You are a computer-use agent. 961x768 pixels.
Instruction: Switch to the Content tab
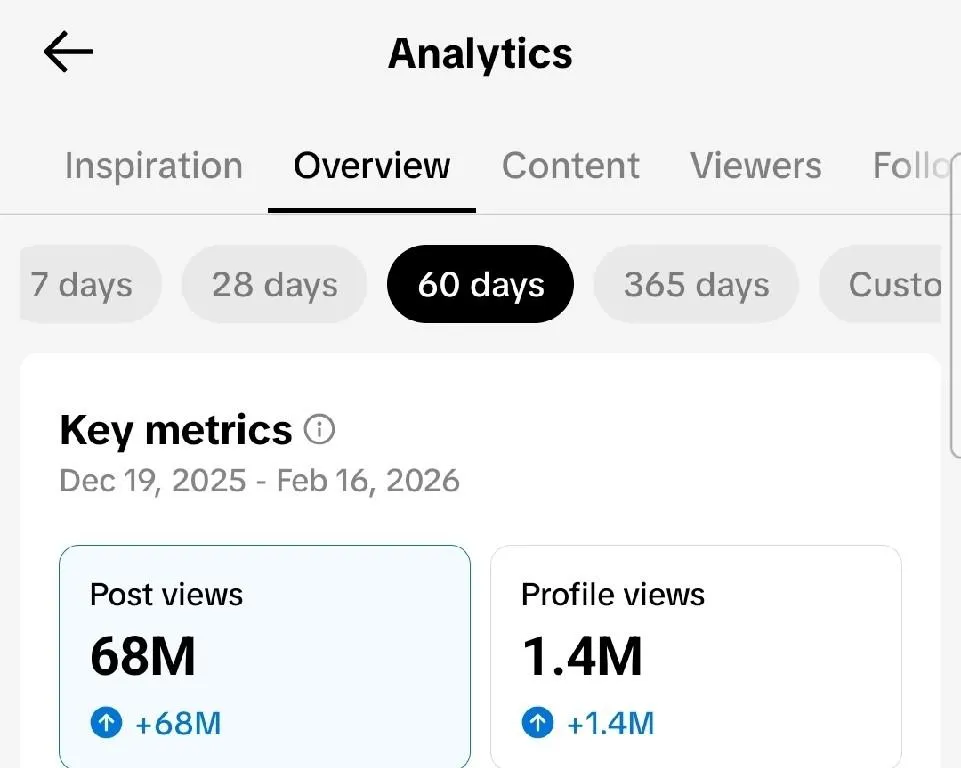pos(570,165)
